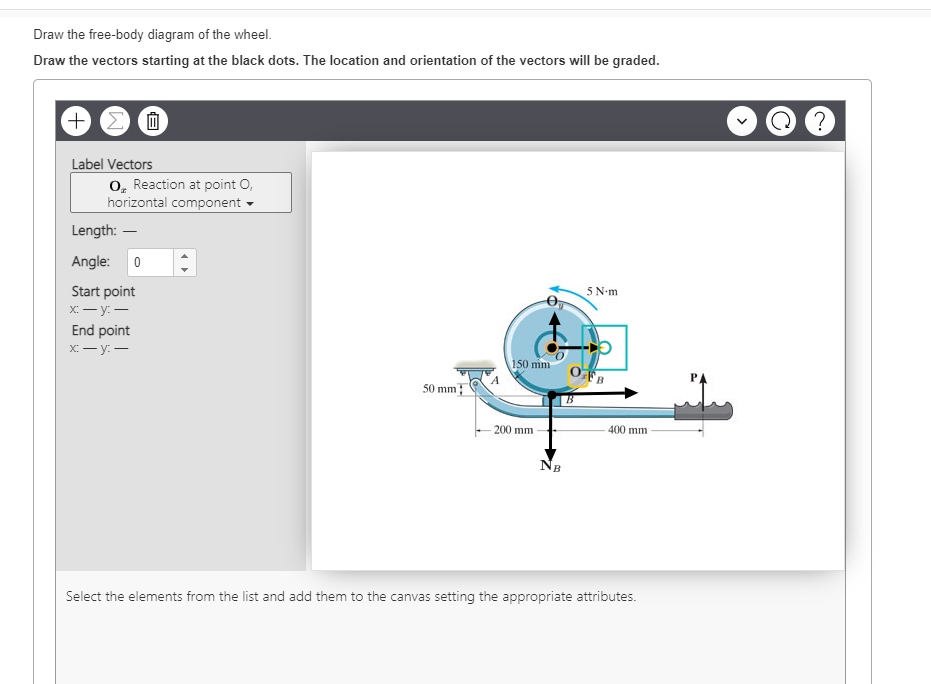931x684 pixels.
Task: Click the chevron icon on the dark toolbar
Action: (x=742, y=120)
